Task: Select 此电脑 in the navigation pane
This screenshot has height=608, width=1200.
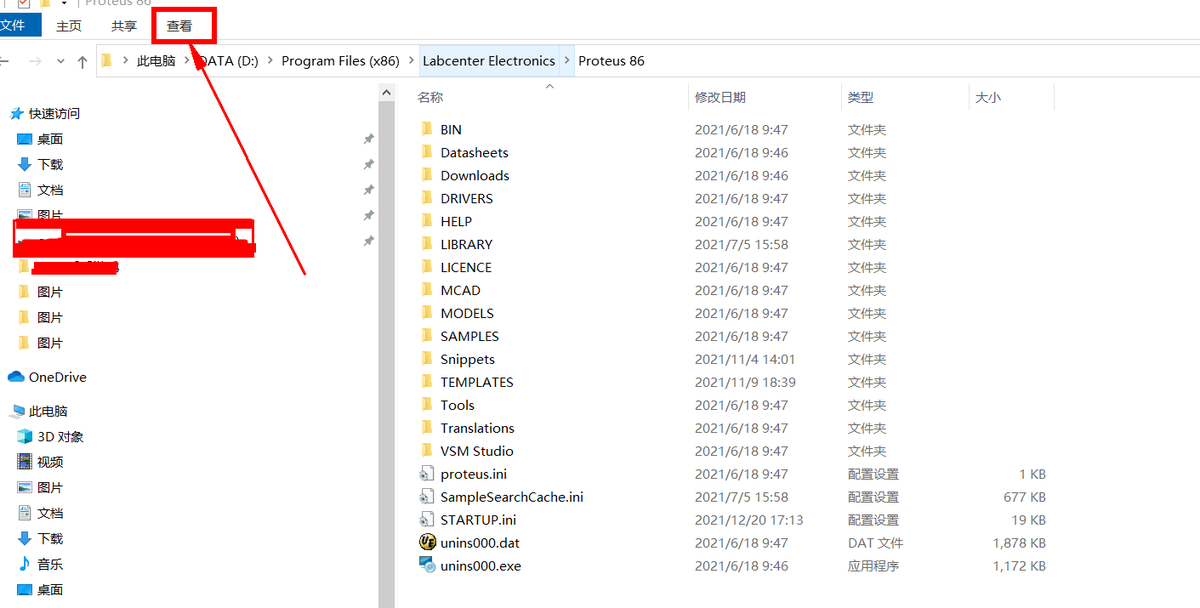Action: click(48, 412)
